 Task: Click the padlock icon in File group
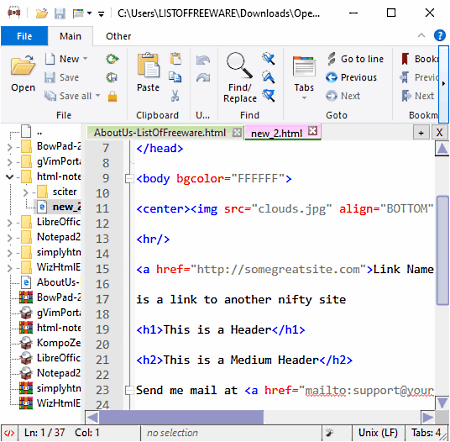(x=112, y=96)
